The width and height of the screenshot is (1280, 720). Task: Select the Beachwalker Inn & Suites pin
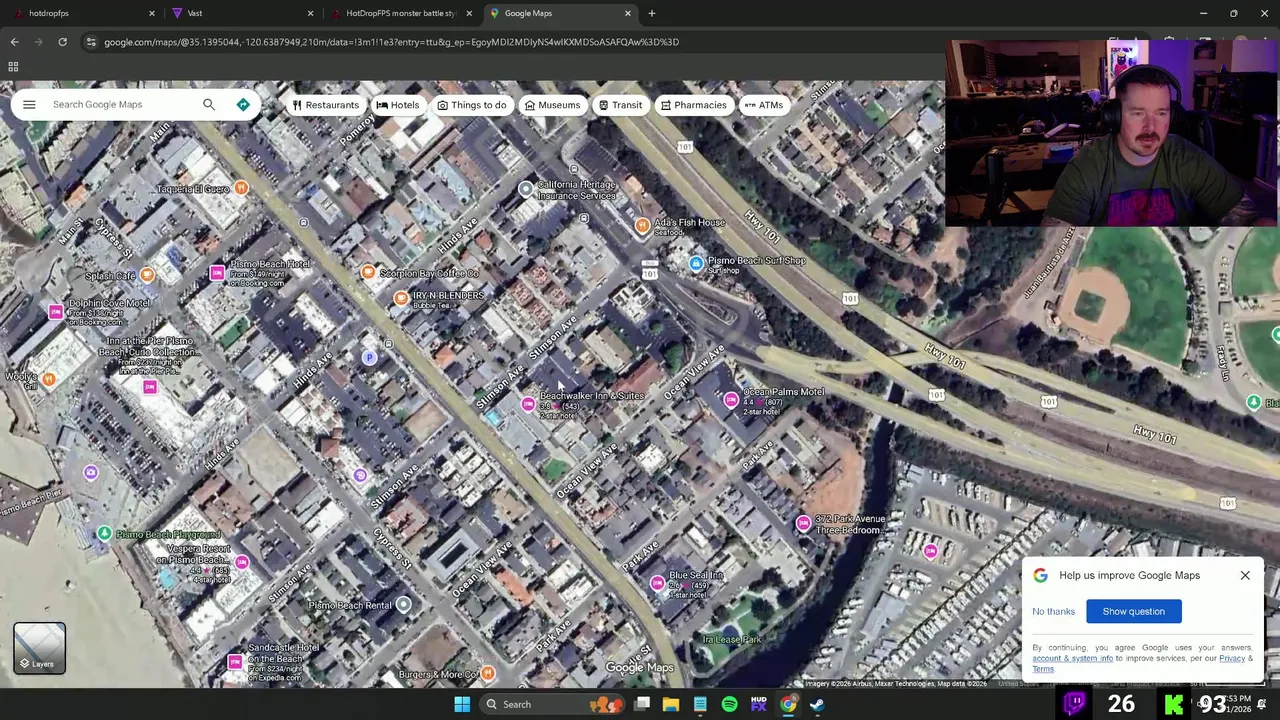coord(528,404)
